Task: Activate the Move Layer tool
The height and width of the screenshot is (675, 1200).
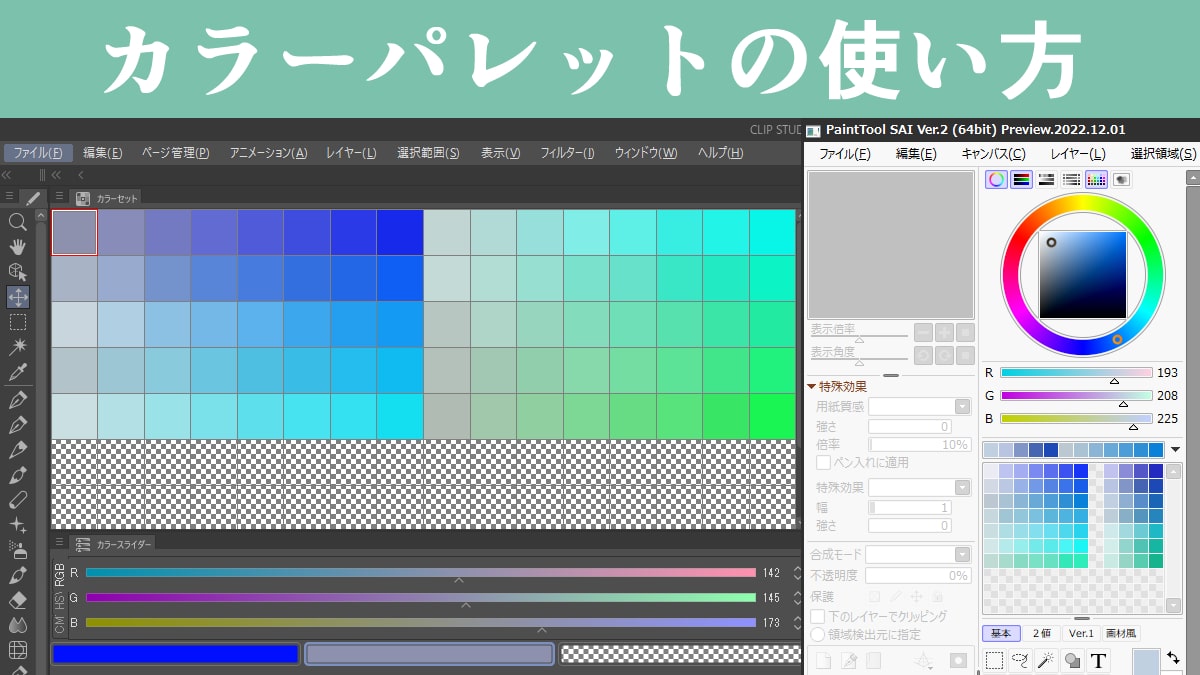Action: 17,297
